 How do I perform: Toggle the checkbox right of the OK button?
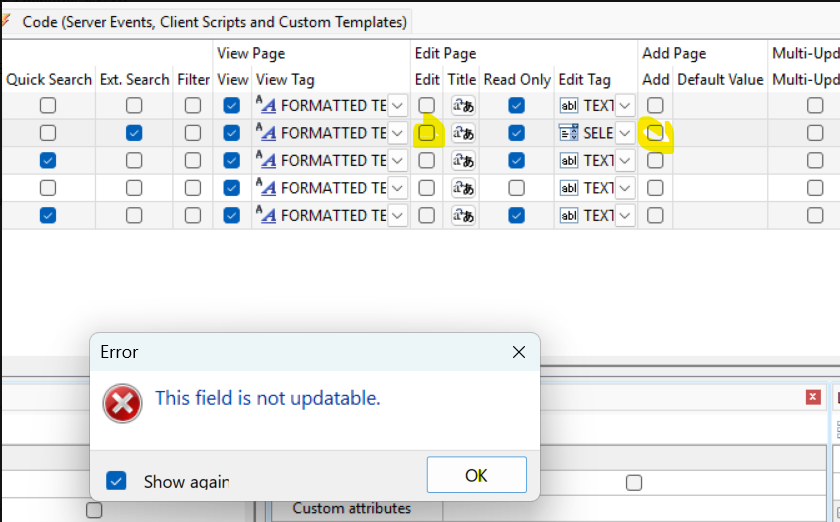634,483
